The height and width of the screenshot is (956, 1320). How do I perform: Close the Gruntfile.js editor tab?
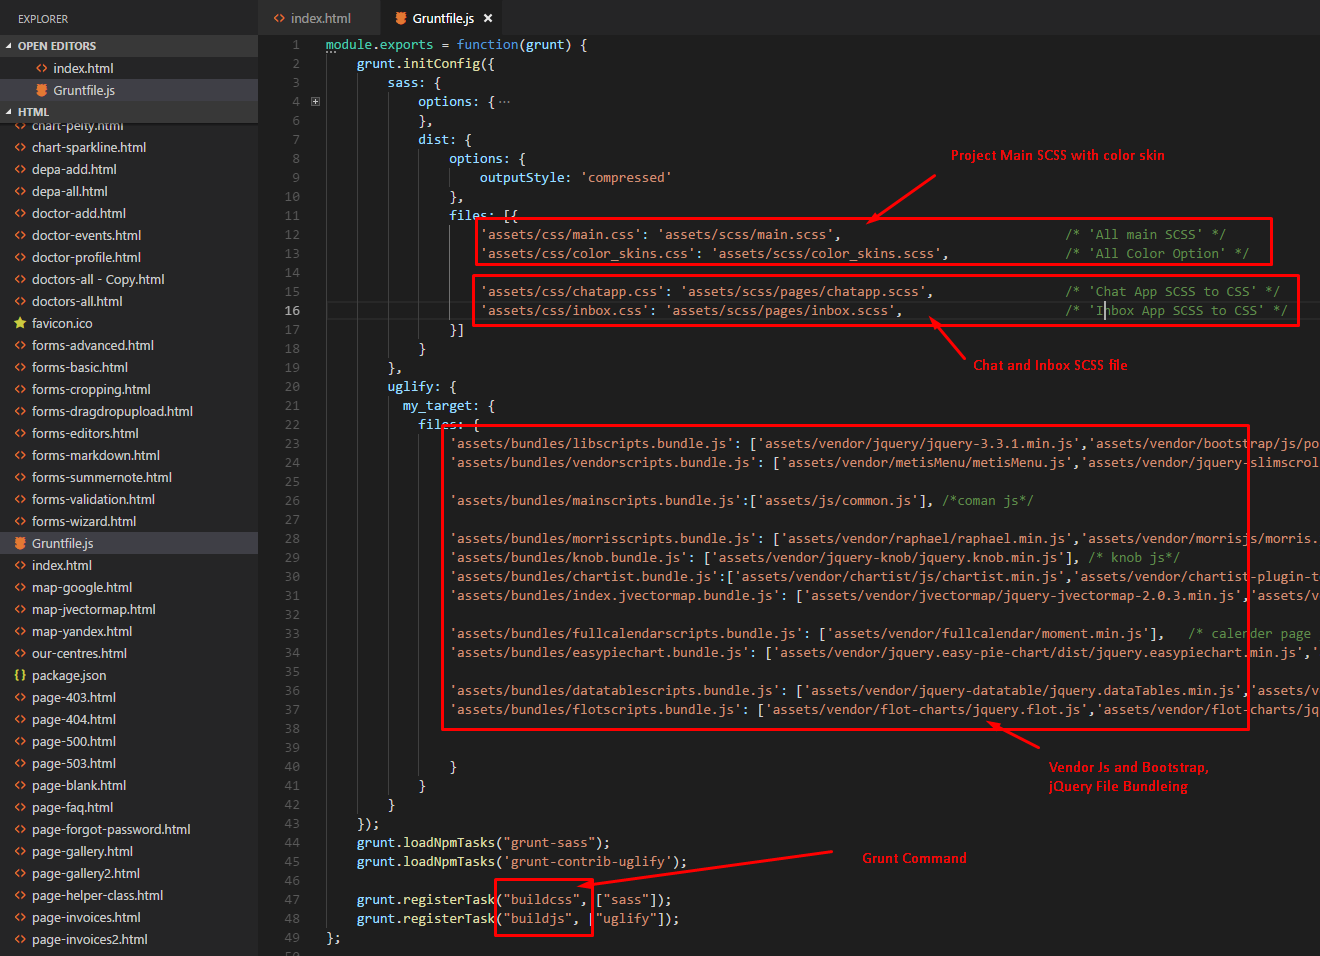(488, 18)
